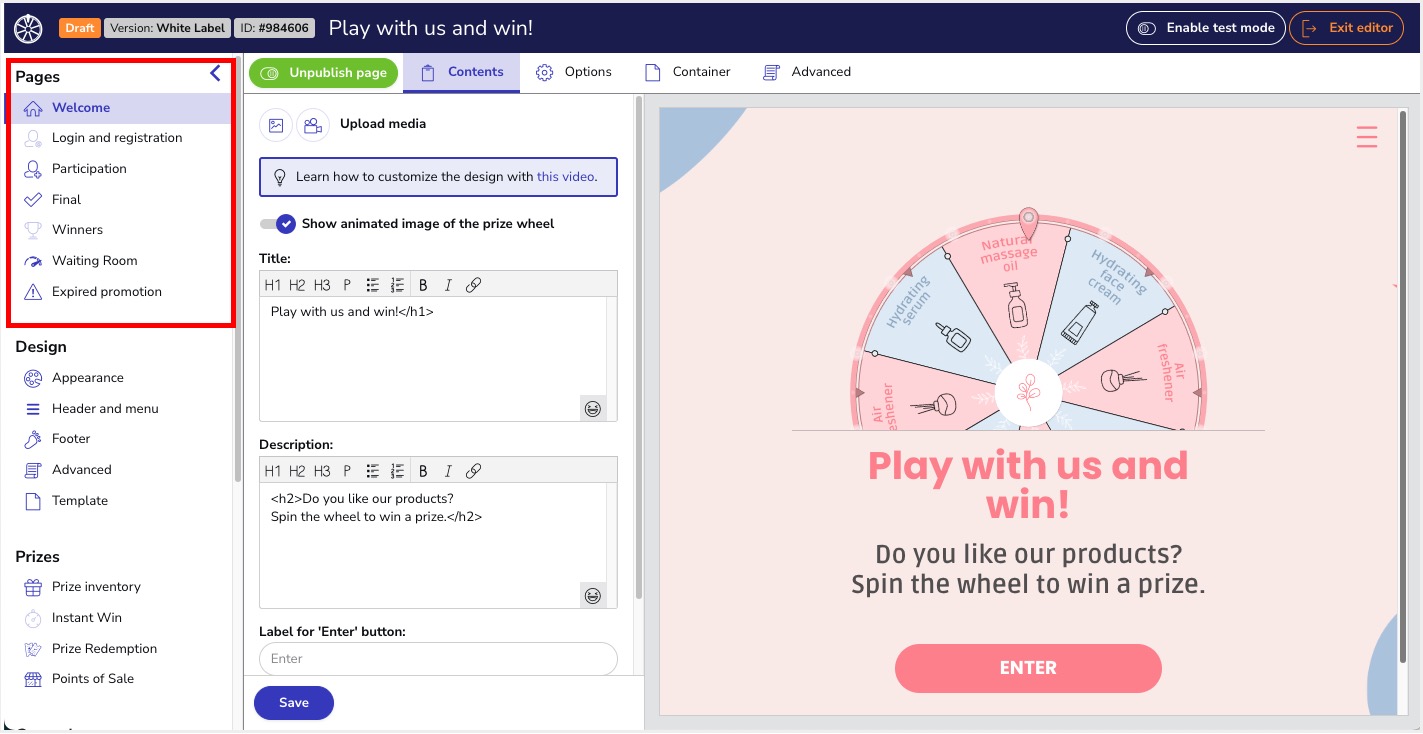Click the Label for 'Enter' button field
1423x734 pixels.
tap(438, 659)
